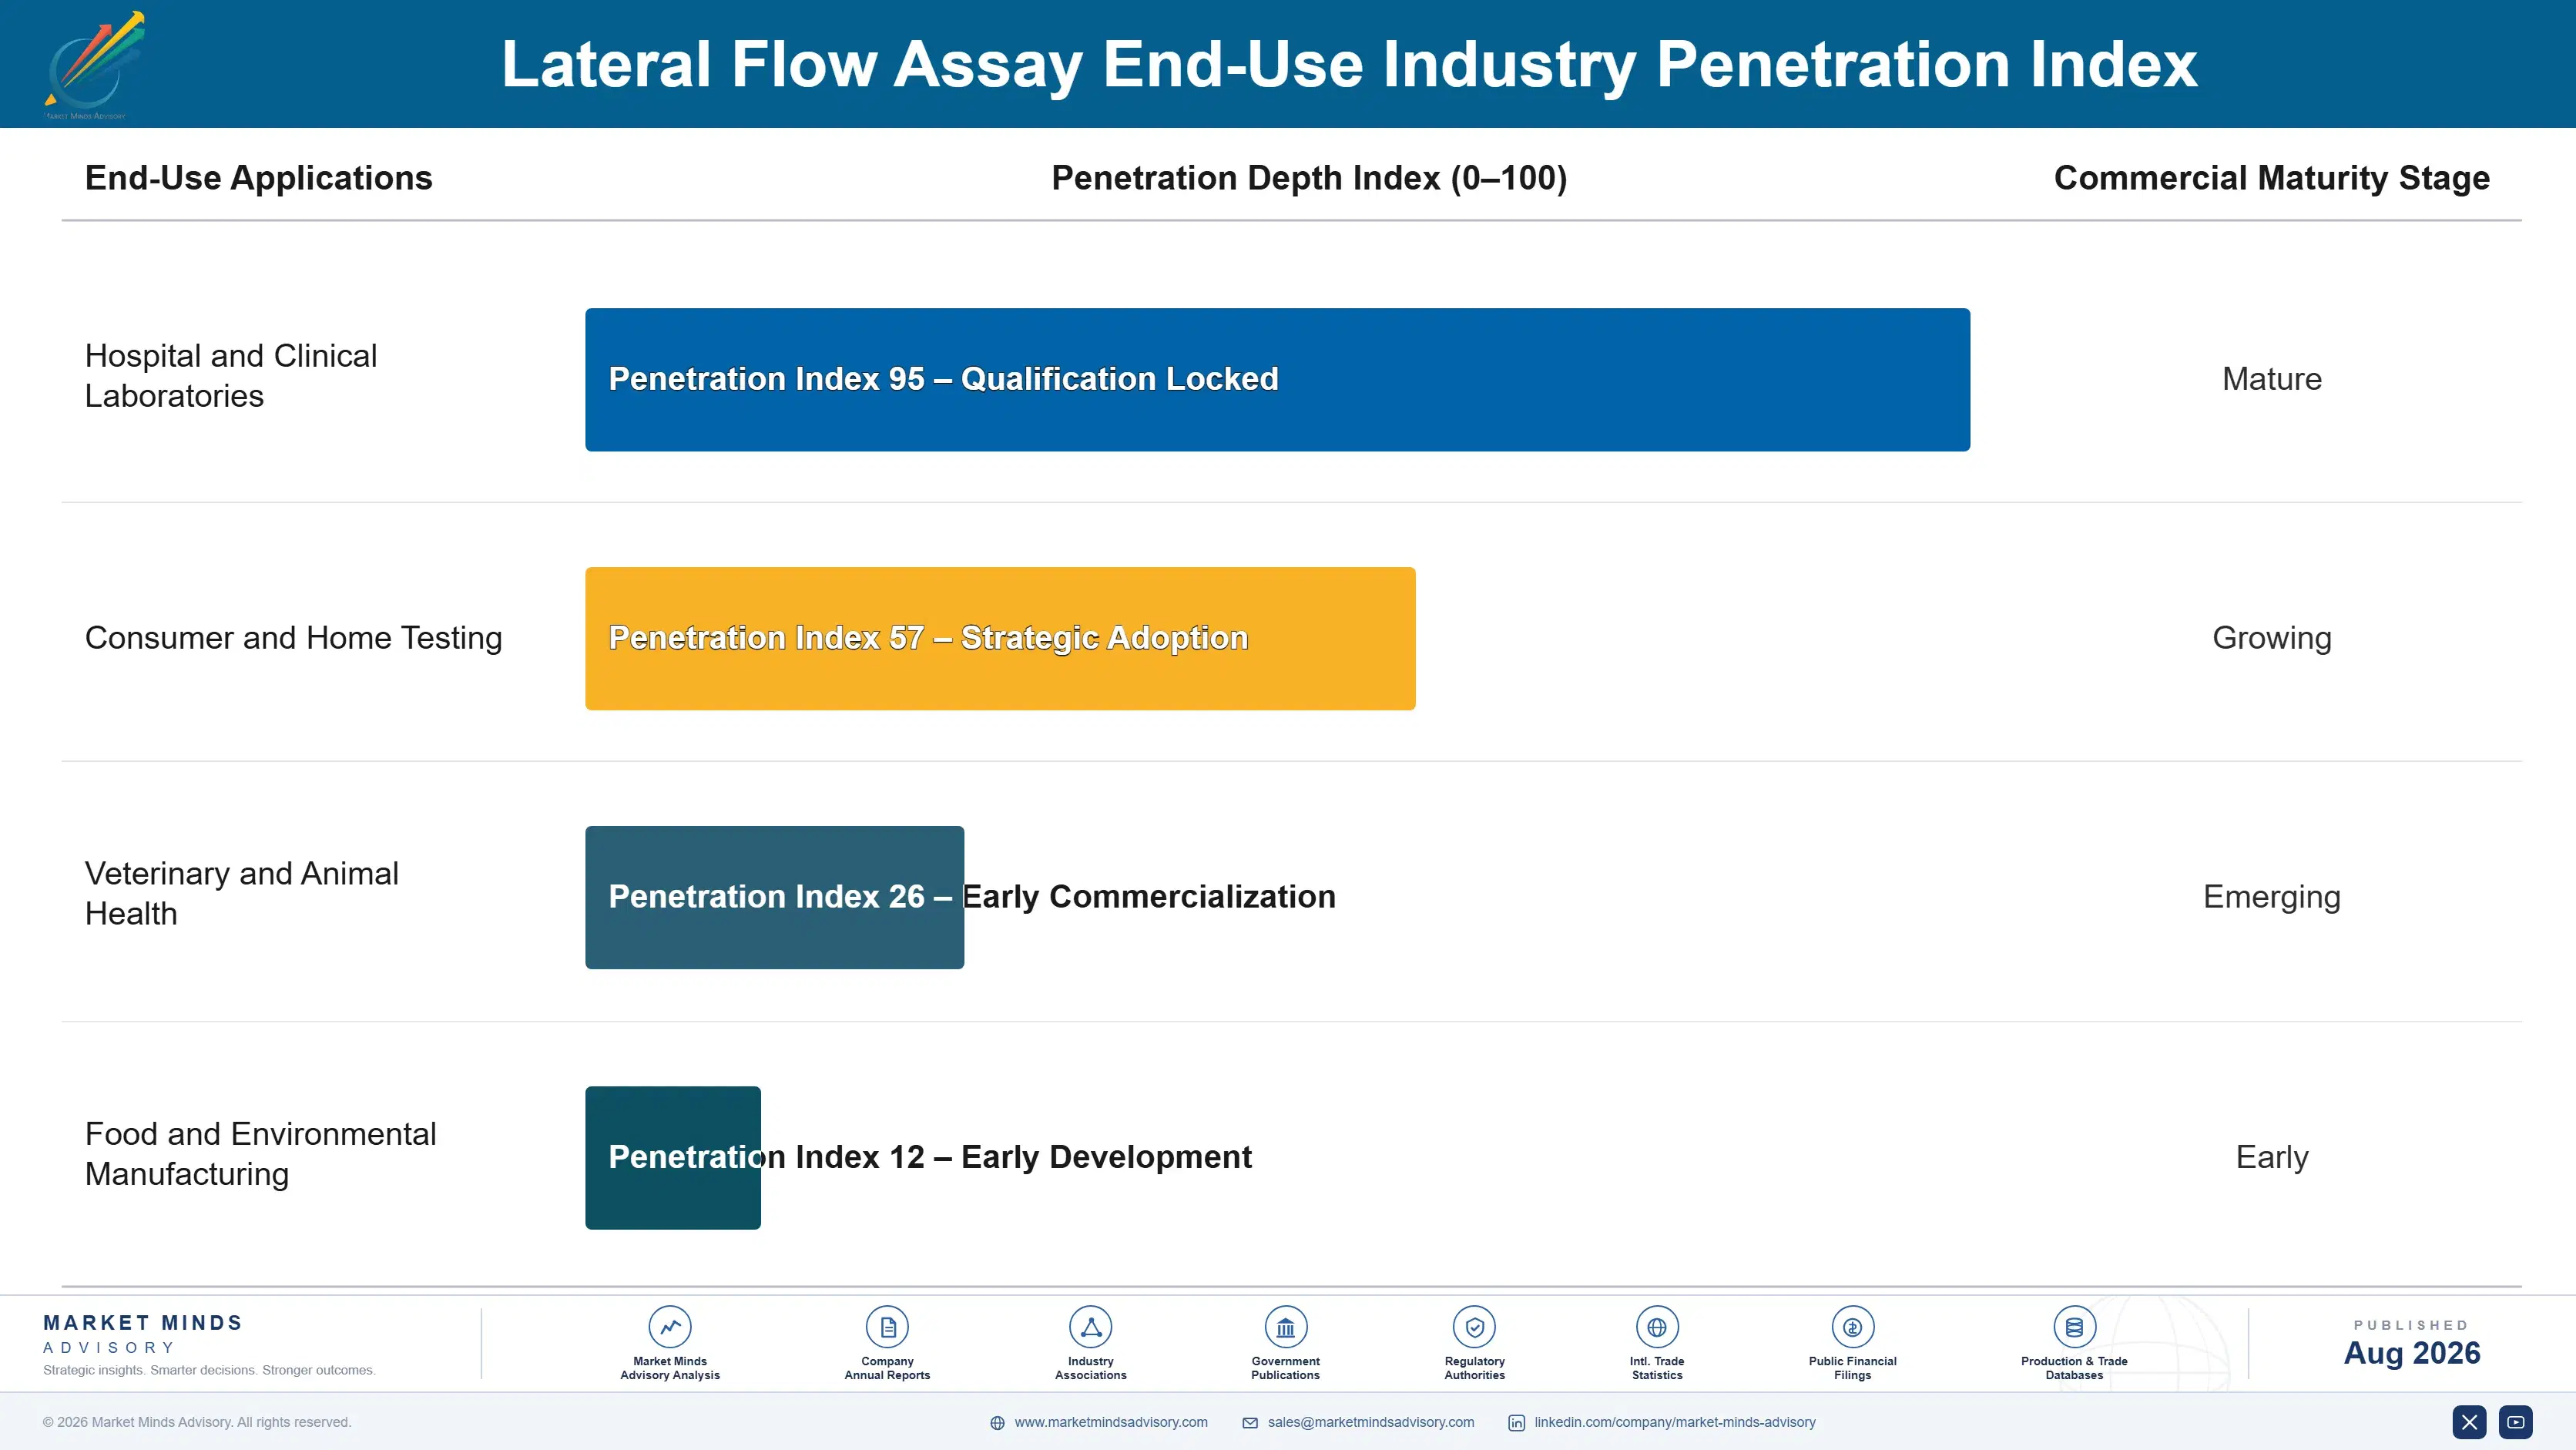The image size is (2576, 1450).
Task: Click 'Food and Environmental Manufacturing' label
Action: tap(260, 1153)
